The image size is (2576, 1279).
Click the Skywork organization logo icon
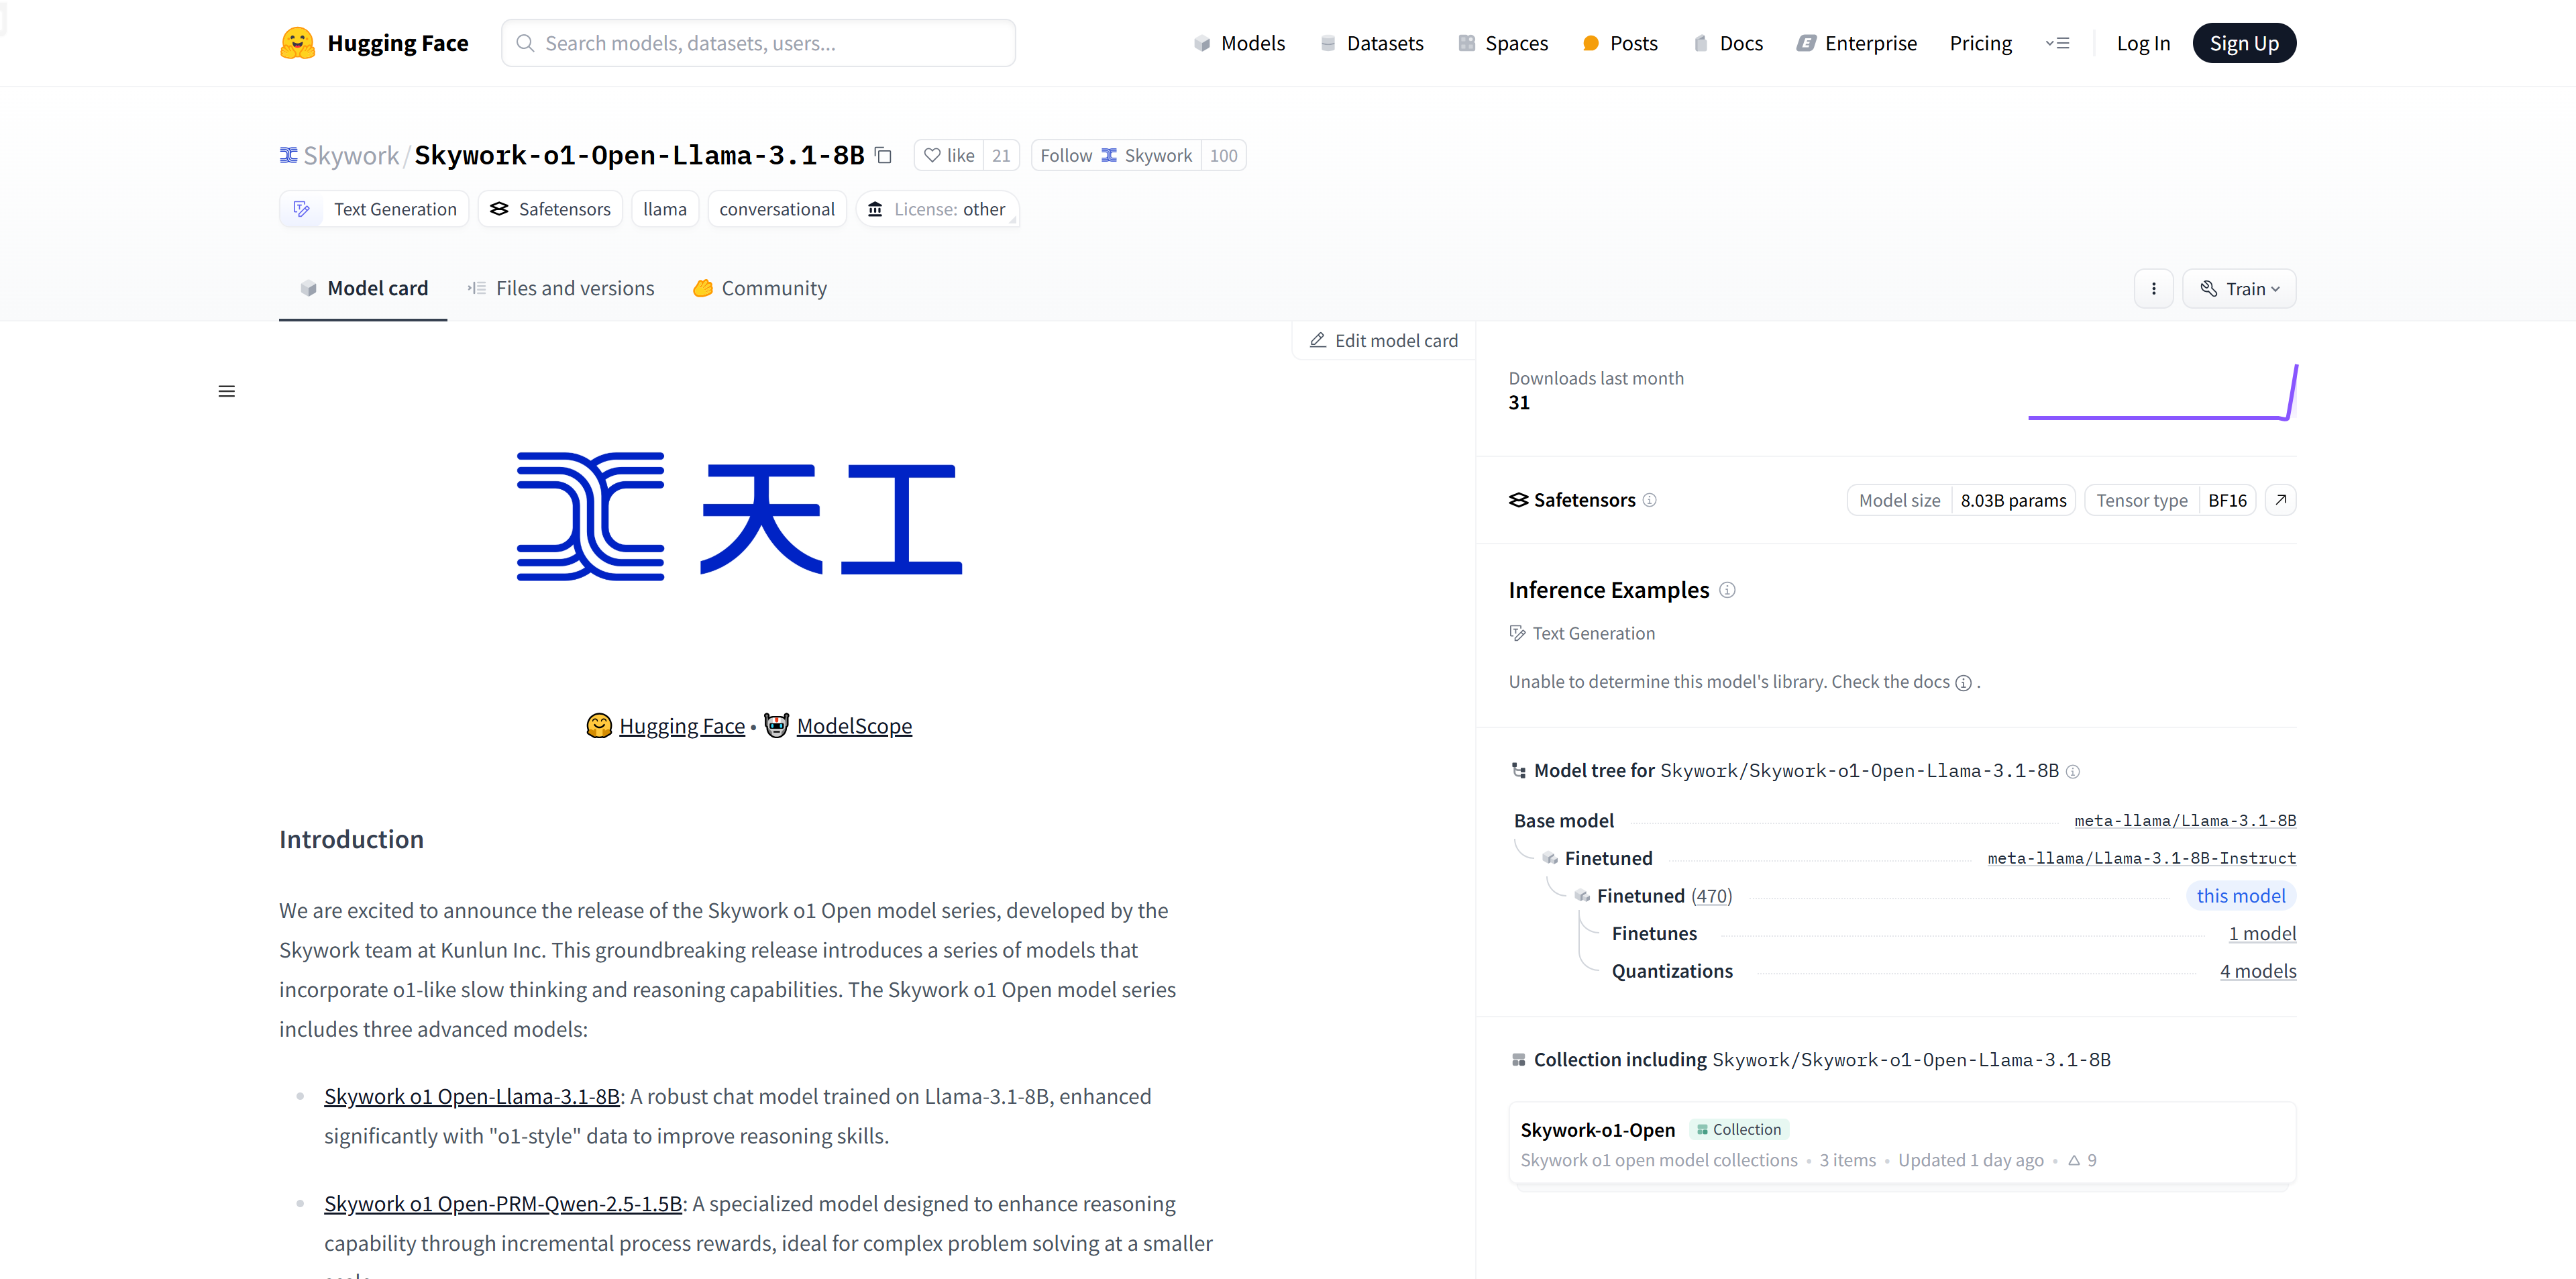(x=288, y=155)
